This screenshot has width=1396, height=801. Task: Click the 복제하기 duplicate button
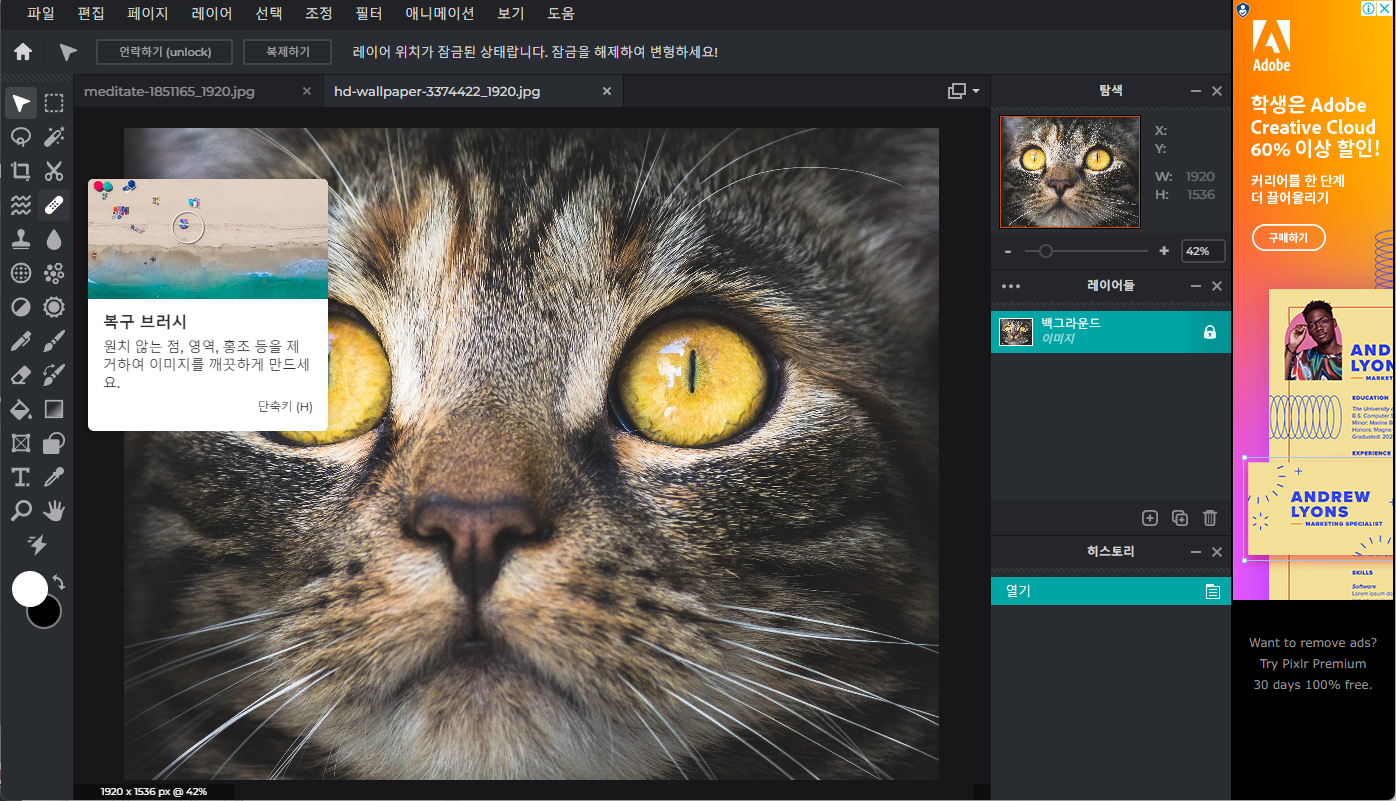(x=287, y=52)
